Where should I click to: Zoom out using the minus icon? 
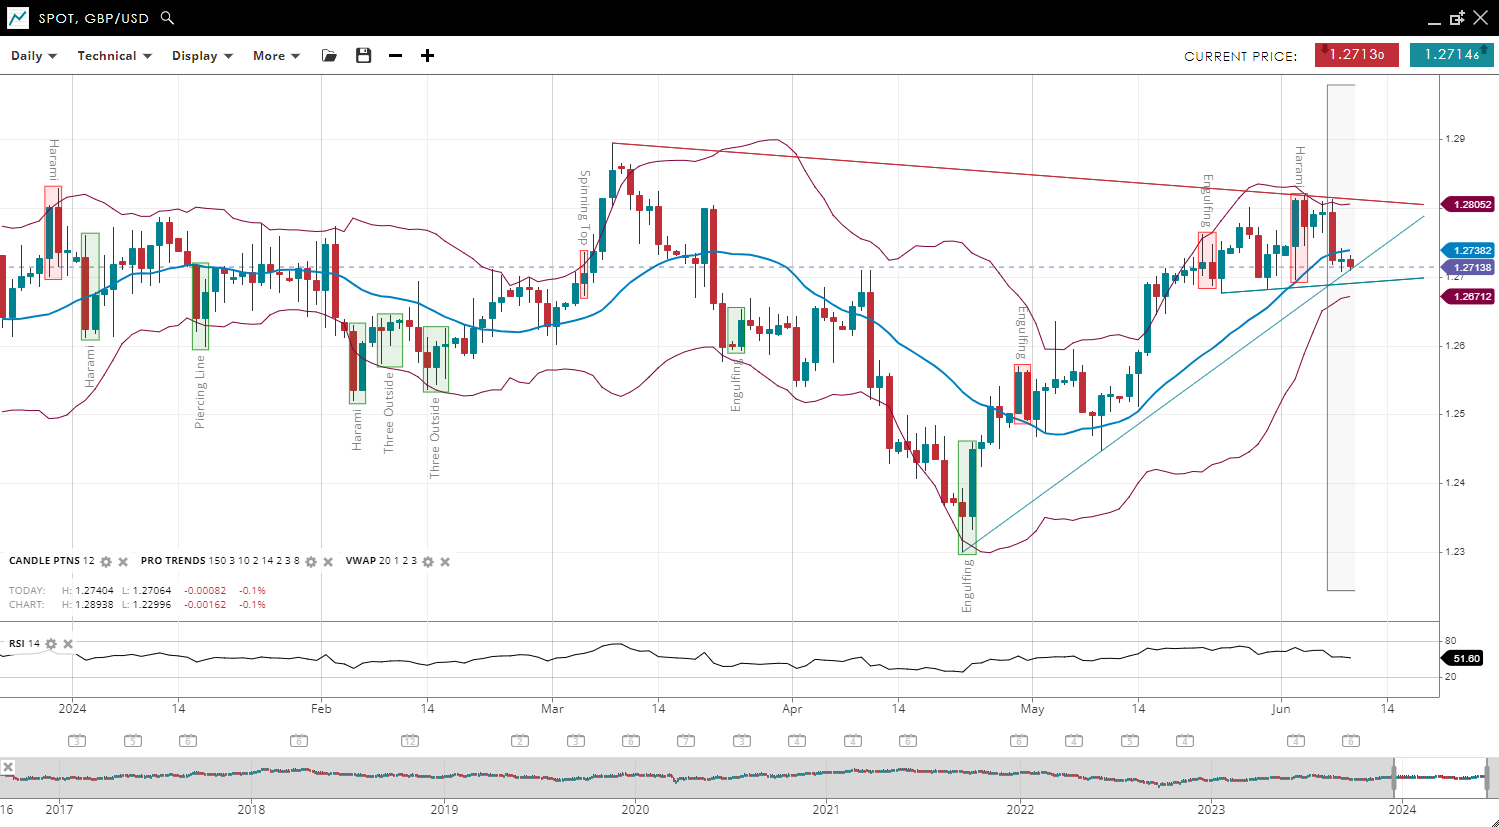(x=396, y=56)
